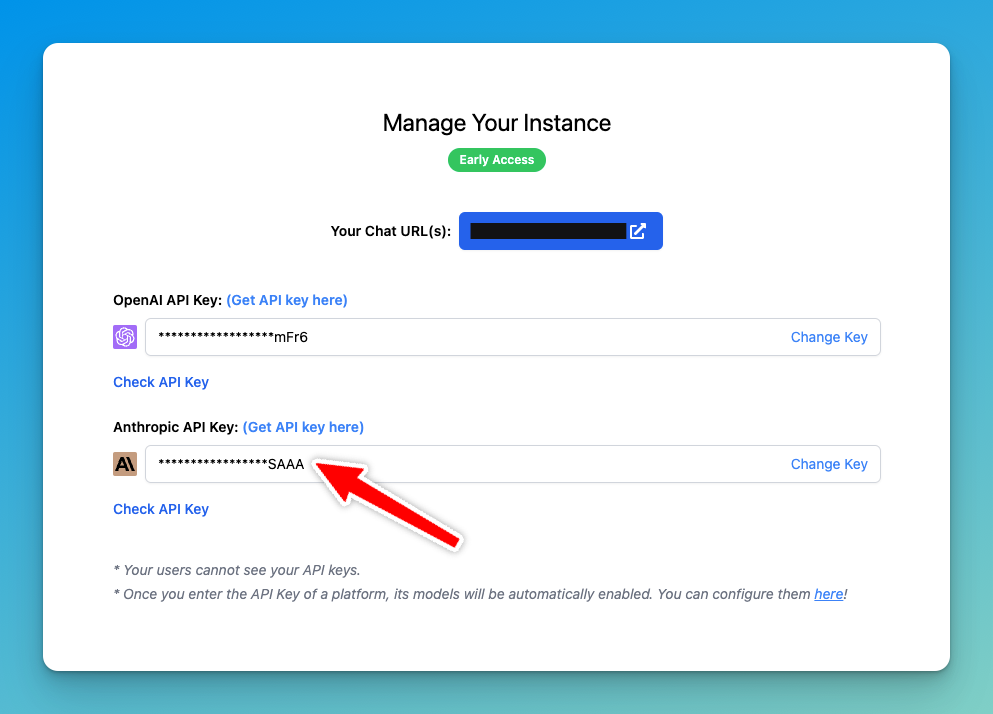Image resolution: width=993 pixels, height=714 pixels.
Task: Click the 'Anthropic API Key:' label
Action: (x=175, y=427)
